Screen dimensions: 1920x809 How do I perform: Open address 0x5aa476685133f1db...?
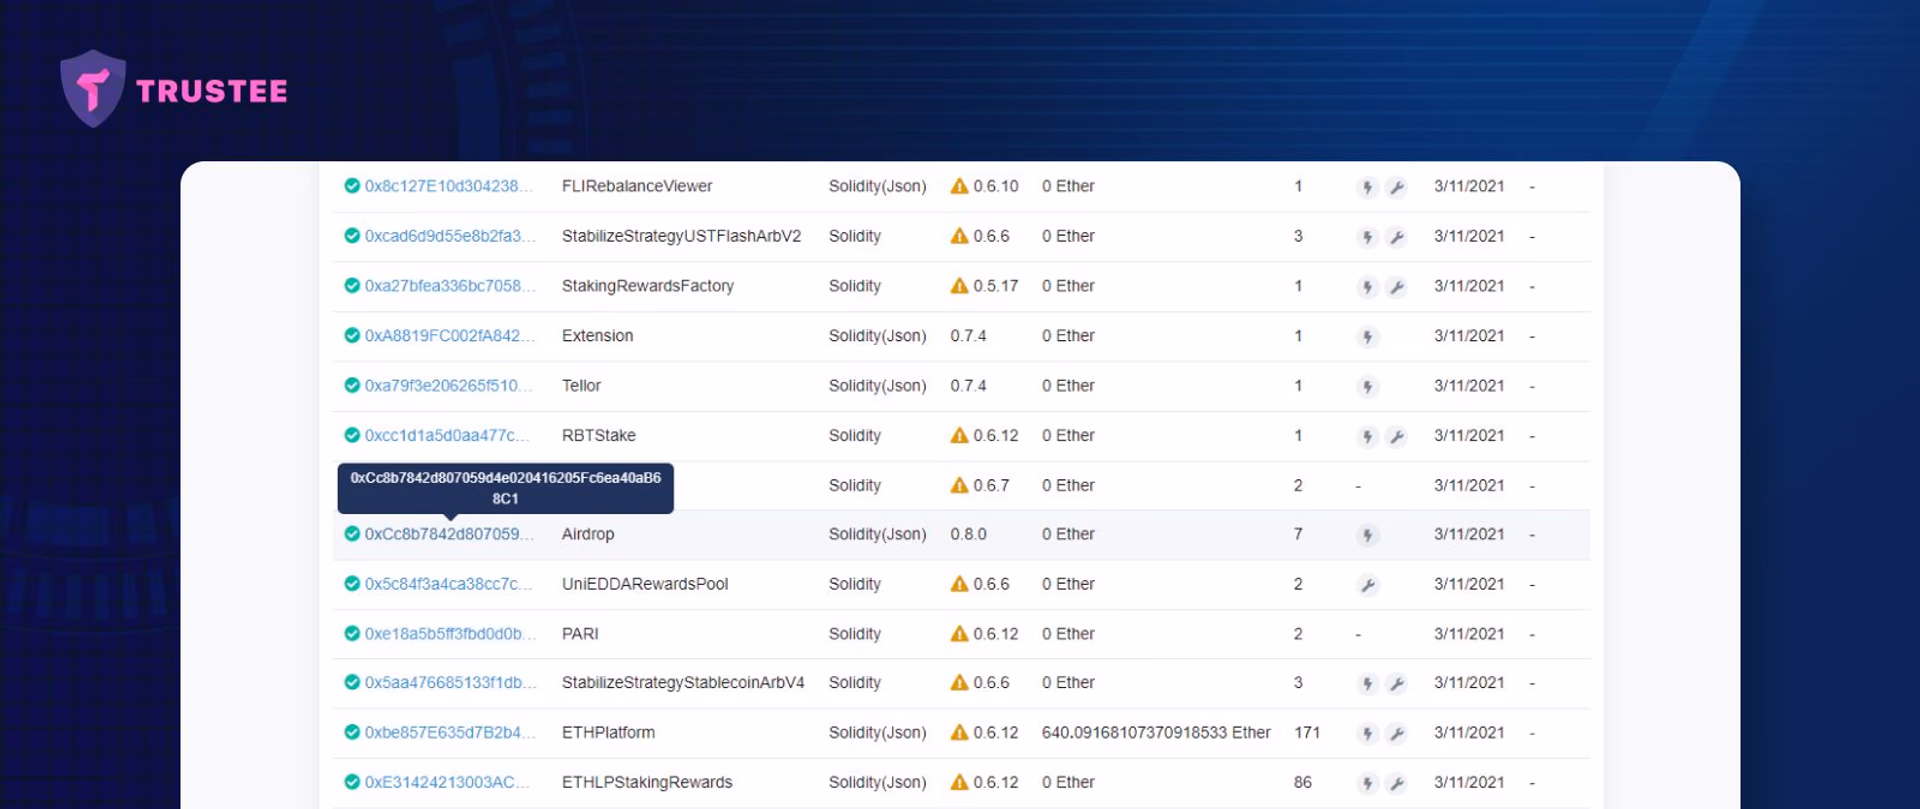450,682
